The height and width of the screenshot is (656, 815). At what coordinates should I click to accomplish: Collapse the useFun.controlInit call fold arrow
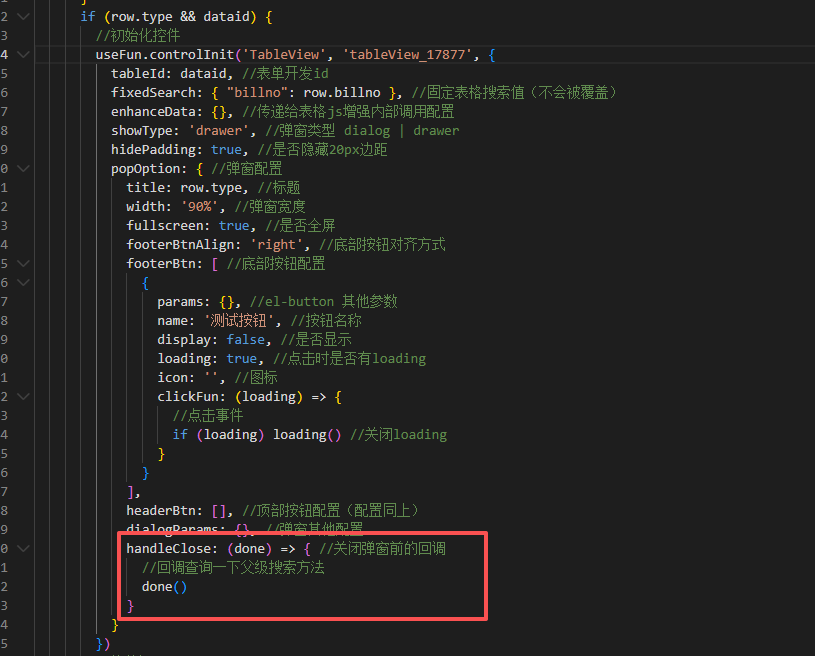tap(24, 55)
